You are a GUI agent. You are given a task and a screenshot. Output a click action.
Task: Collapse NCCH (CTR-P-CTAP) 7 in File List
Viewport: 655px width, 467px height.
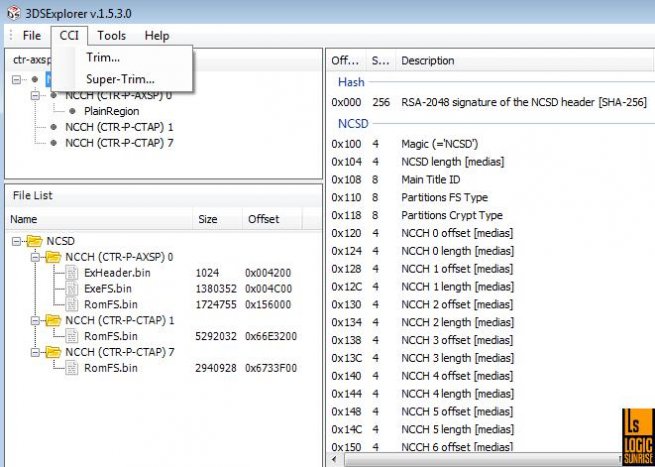36,352
